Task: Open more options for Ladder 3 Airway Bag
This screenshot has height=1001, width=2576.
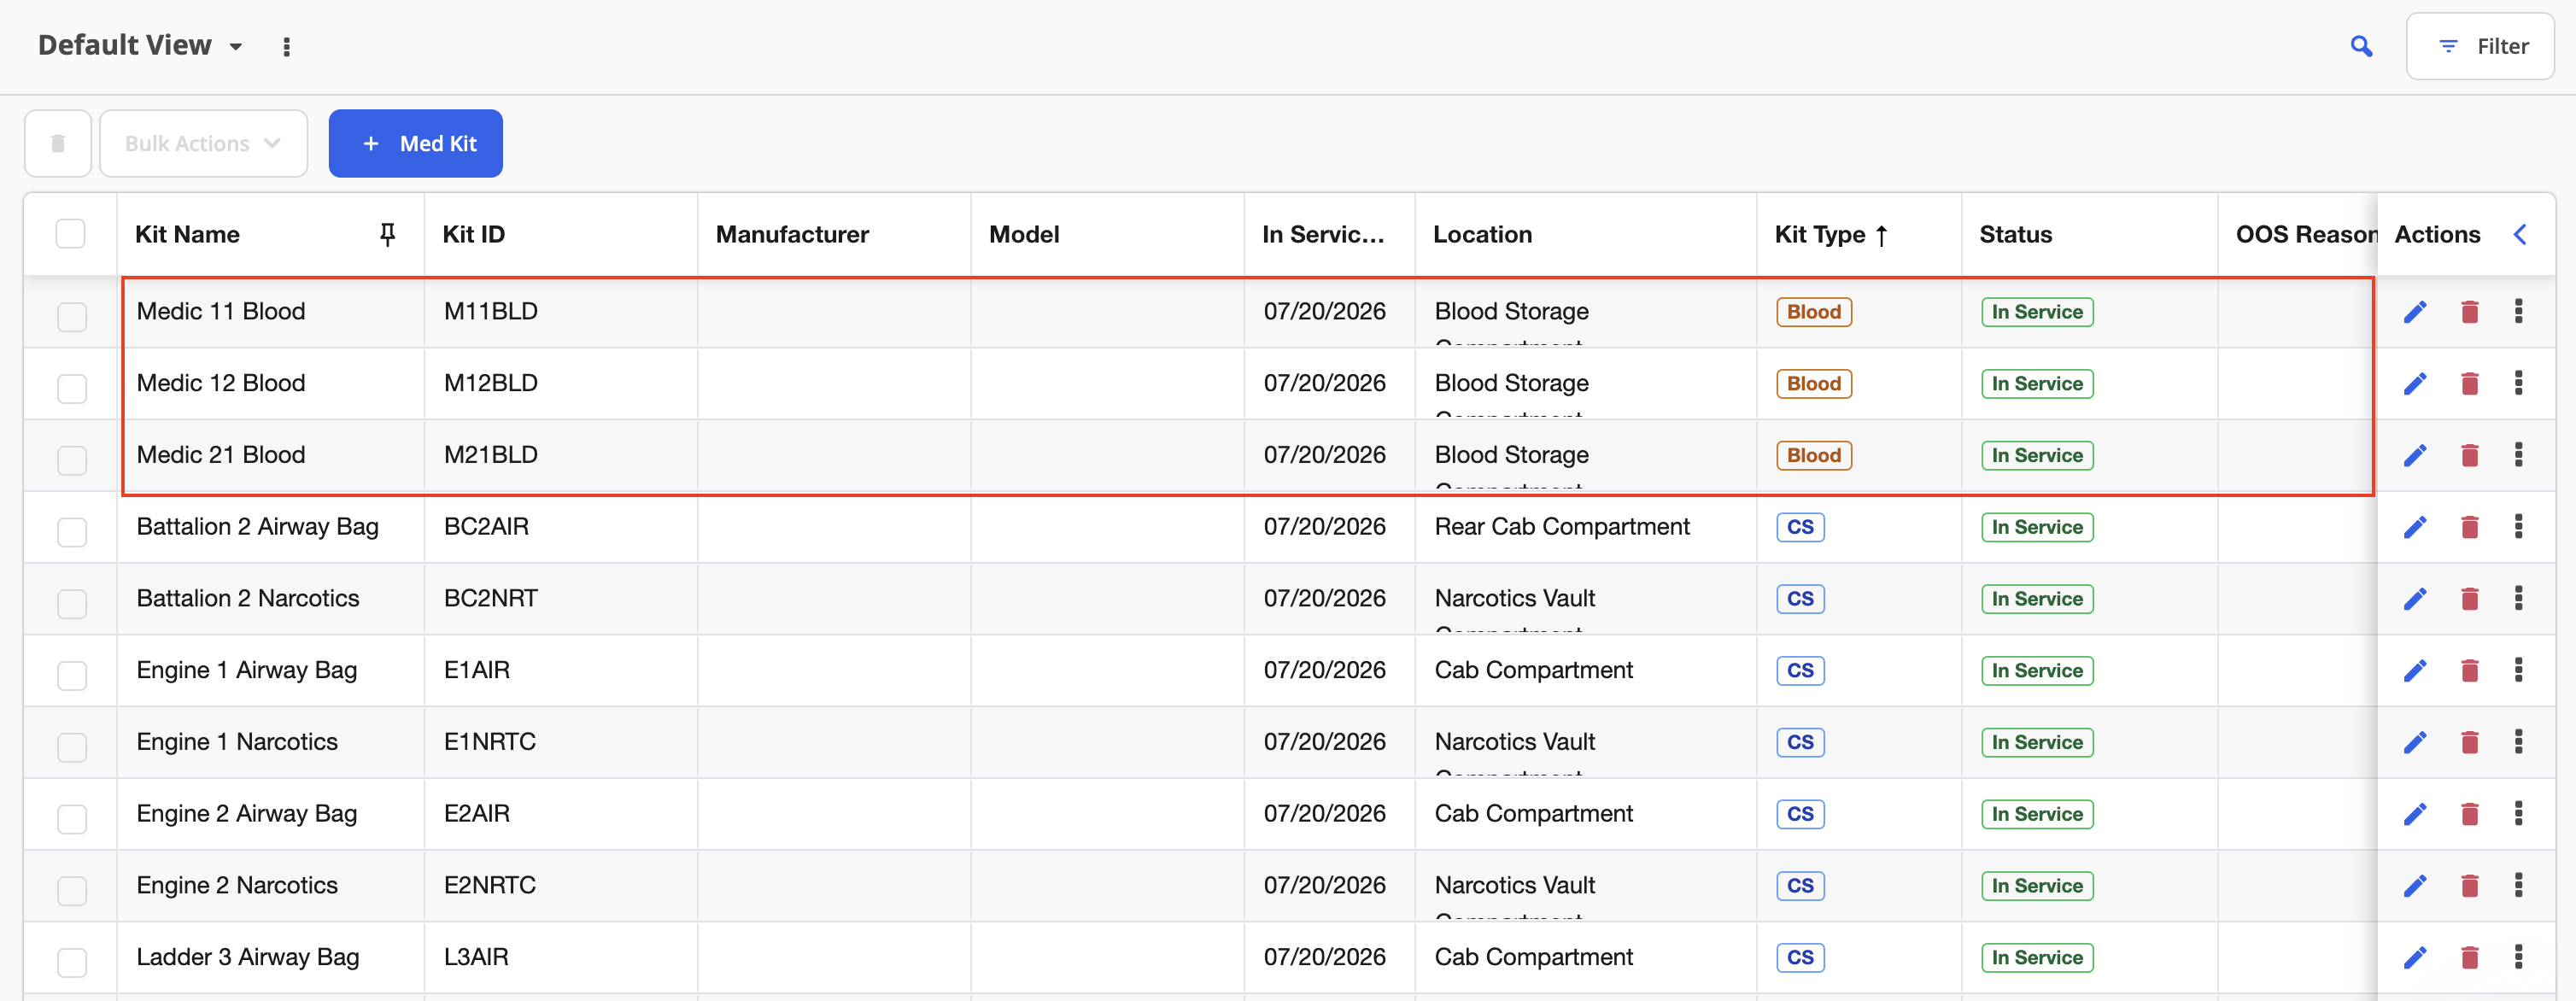Action: [2518, 957]
